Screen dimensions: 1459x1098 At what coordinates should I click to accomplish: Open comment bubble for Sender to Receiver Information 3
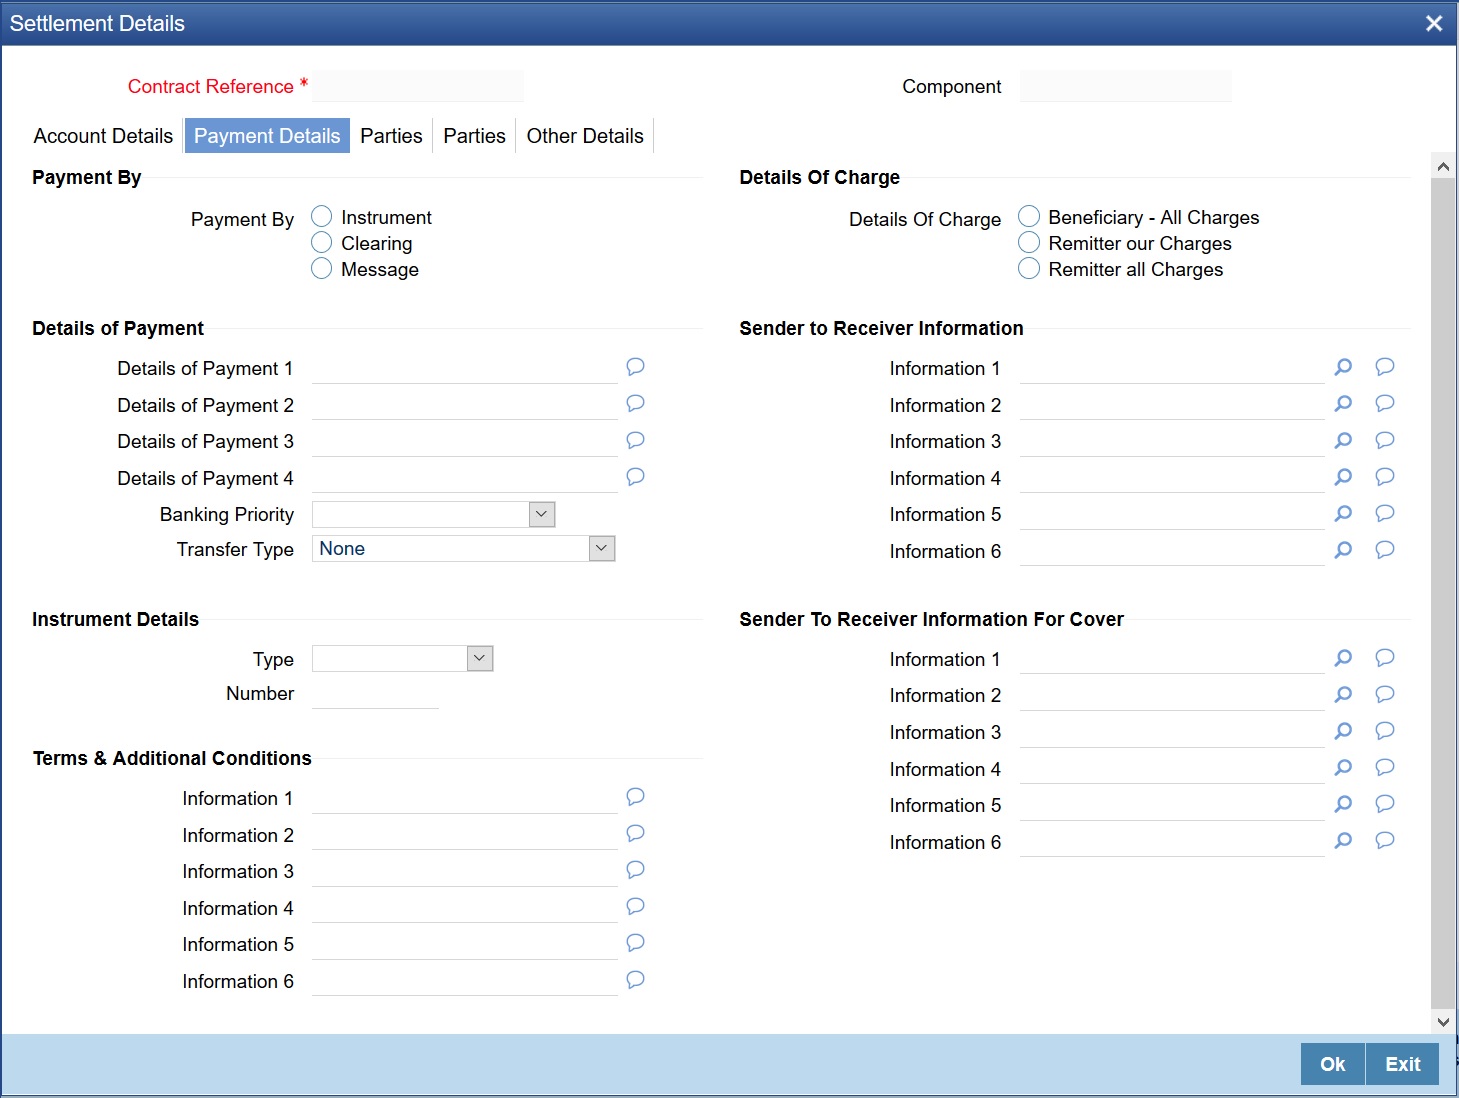click(1384, 440)
